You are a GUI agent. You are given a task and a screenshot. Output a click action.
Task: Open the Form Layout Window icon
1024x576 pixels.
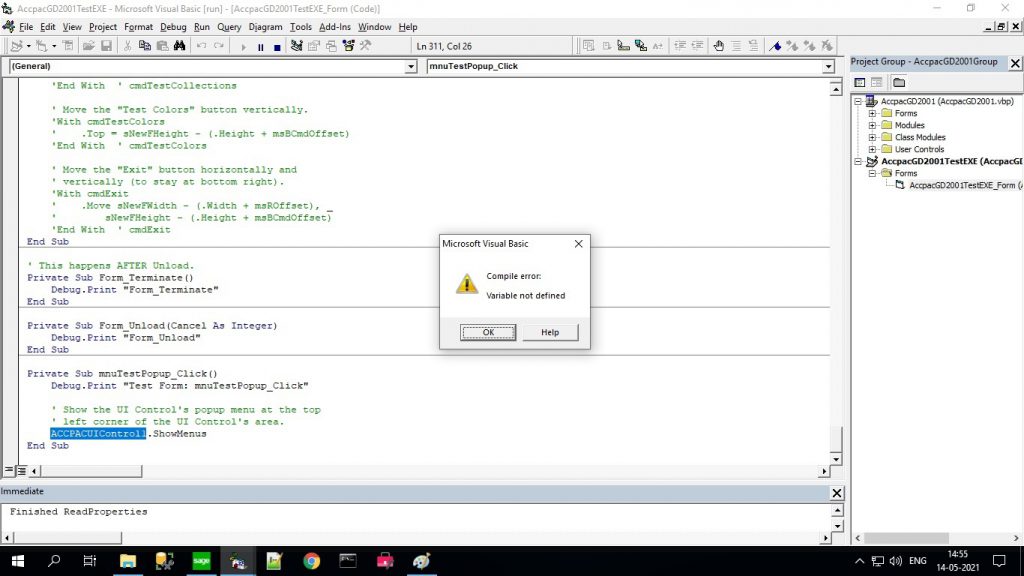click(x=331, y=46)
